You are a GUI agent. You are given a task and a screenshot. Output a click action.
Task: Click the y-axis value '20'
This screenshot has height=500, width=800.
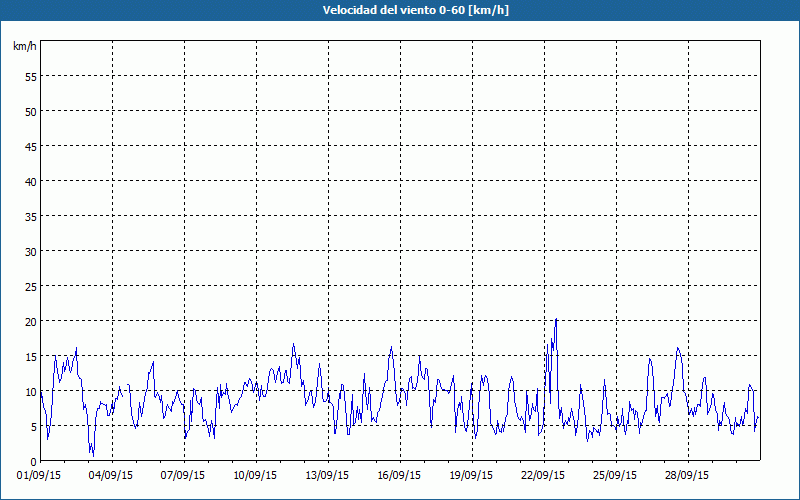[x=31, y=321]
